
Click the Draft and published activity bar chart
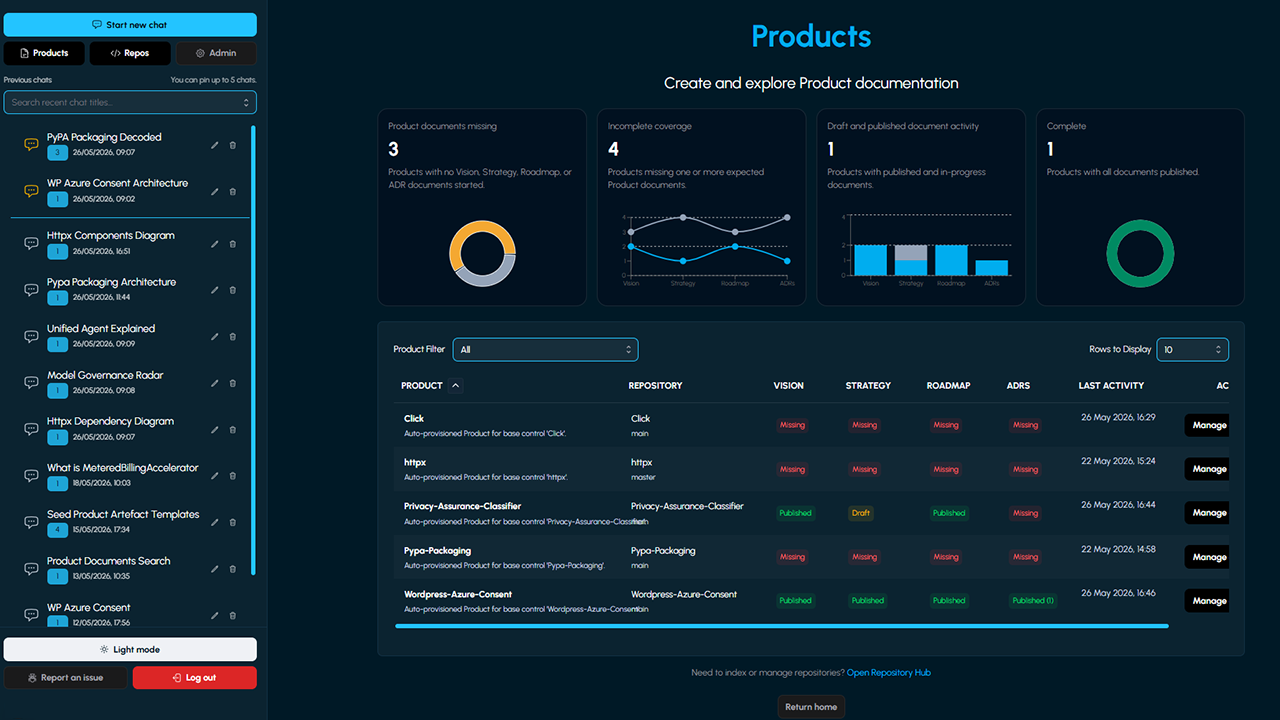(928, 247)
